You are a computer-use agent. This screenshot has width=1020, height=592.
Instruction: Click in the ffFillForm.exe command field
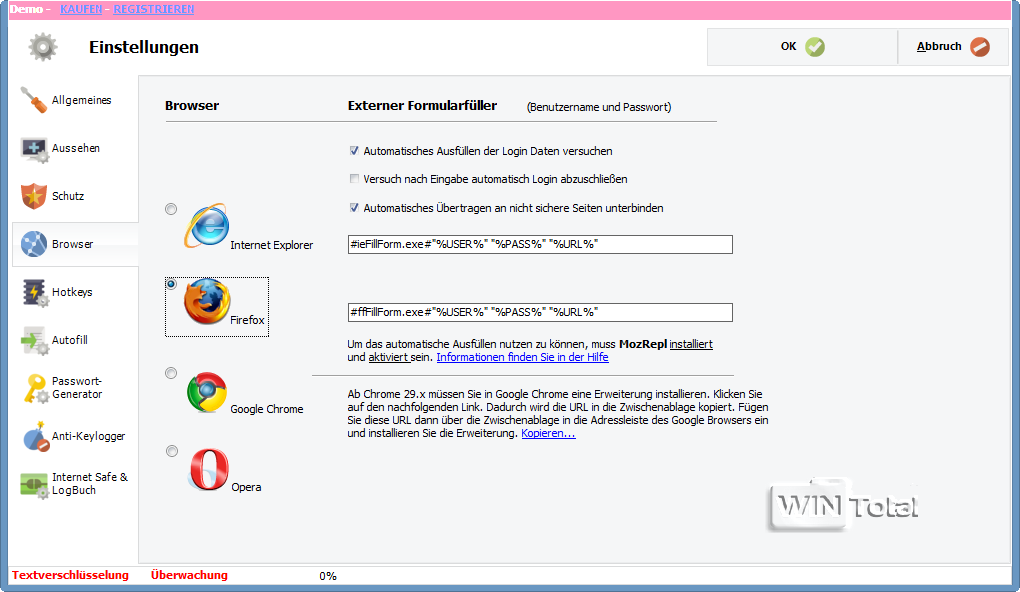[x=540, y=312]
